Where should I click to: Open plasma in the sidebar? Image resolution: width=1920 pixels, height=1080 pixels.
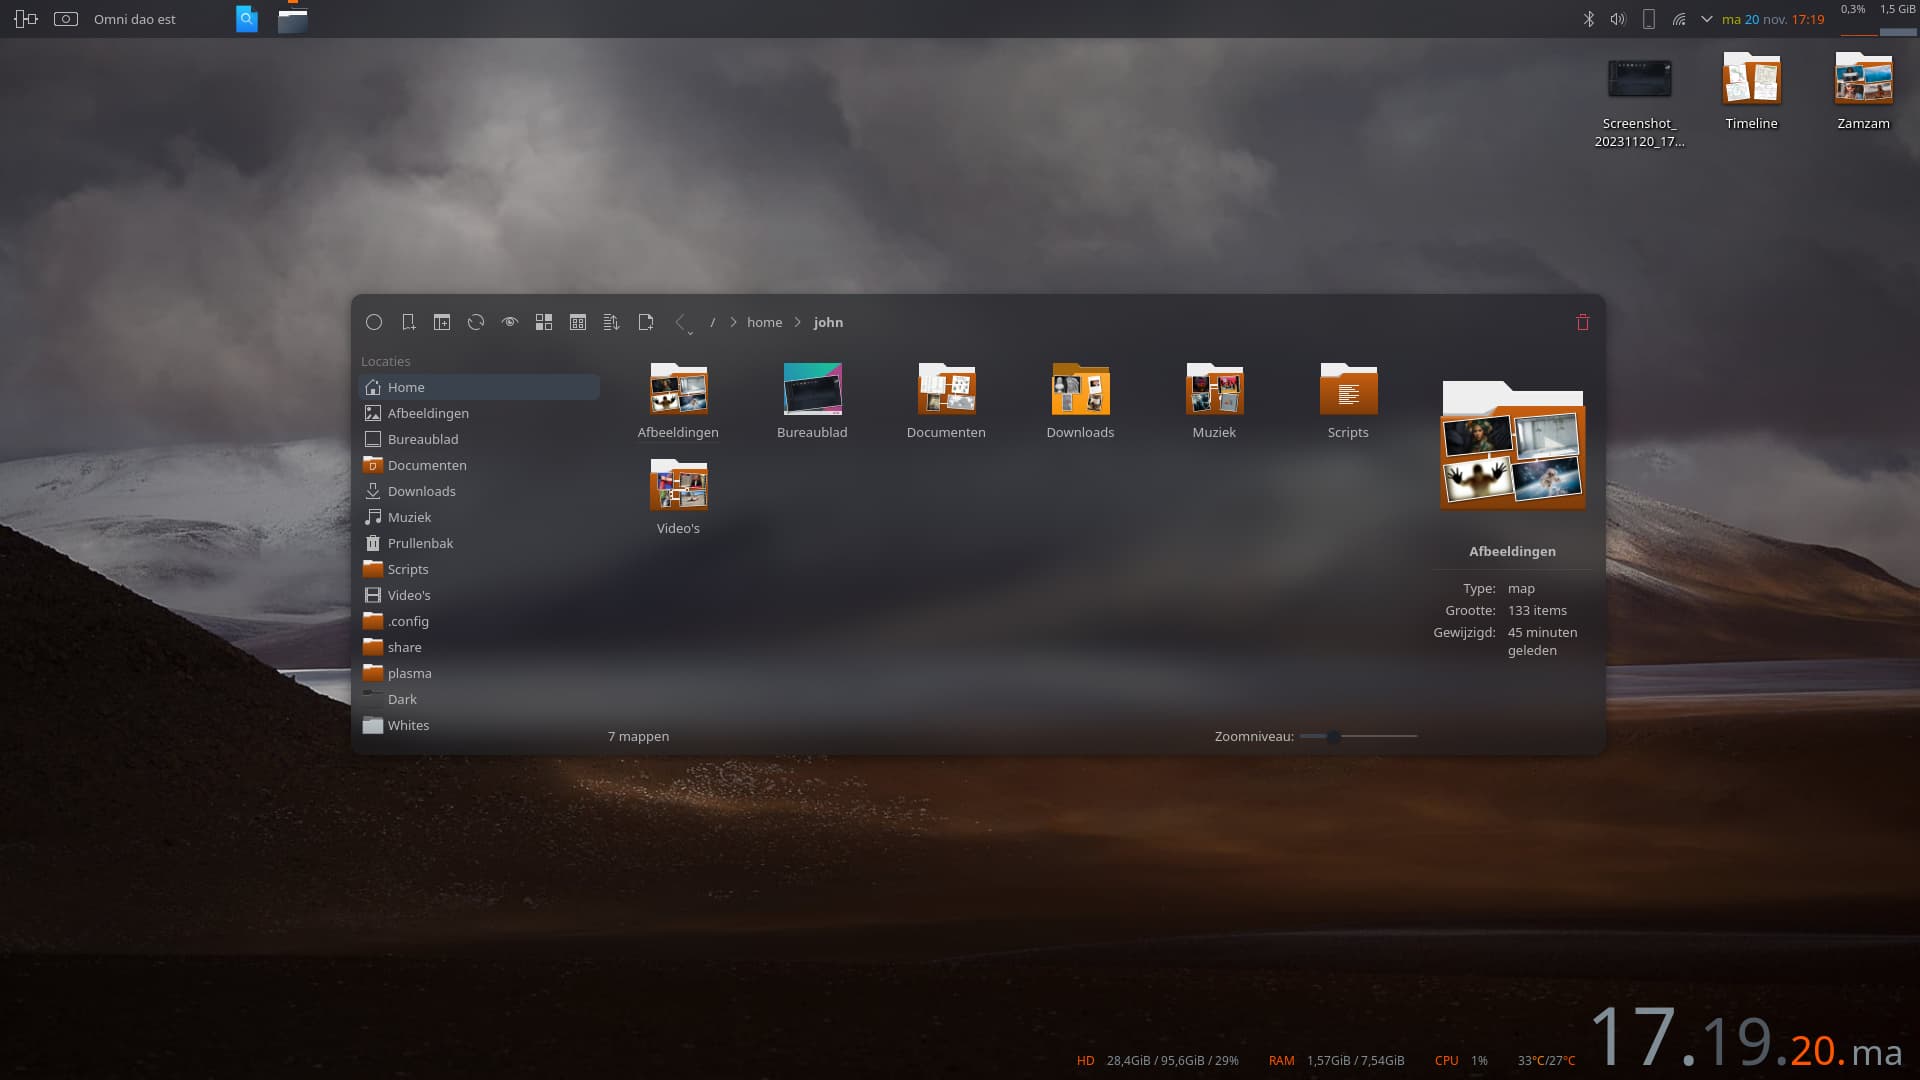[479, 673]
